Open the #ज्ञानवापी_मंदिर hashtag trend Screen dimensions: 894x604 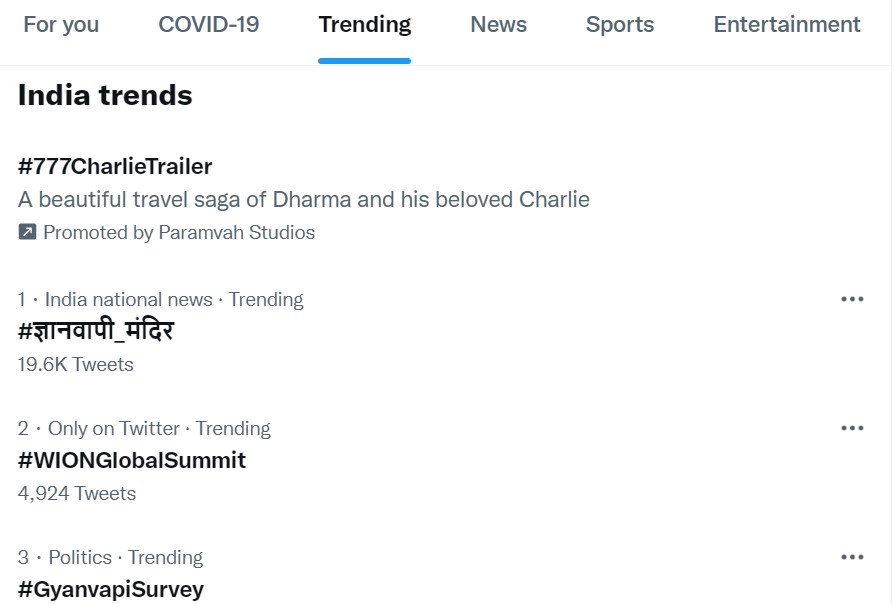96,331
